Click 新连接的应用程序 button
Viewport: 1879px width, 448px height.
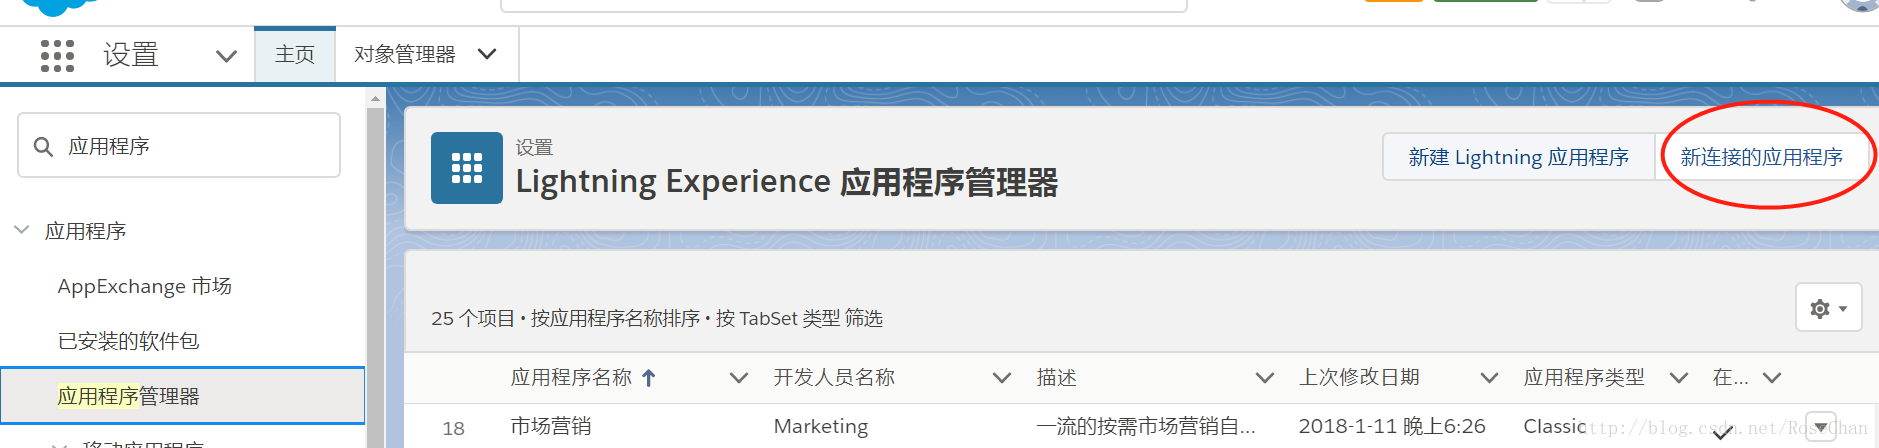(1761, 157)
